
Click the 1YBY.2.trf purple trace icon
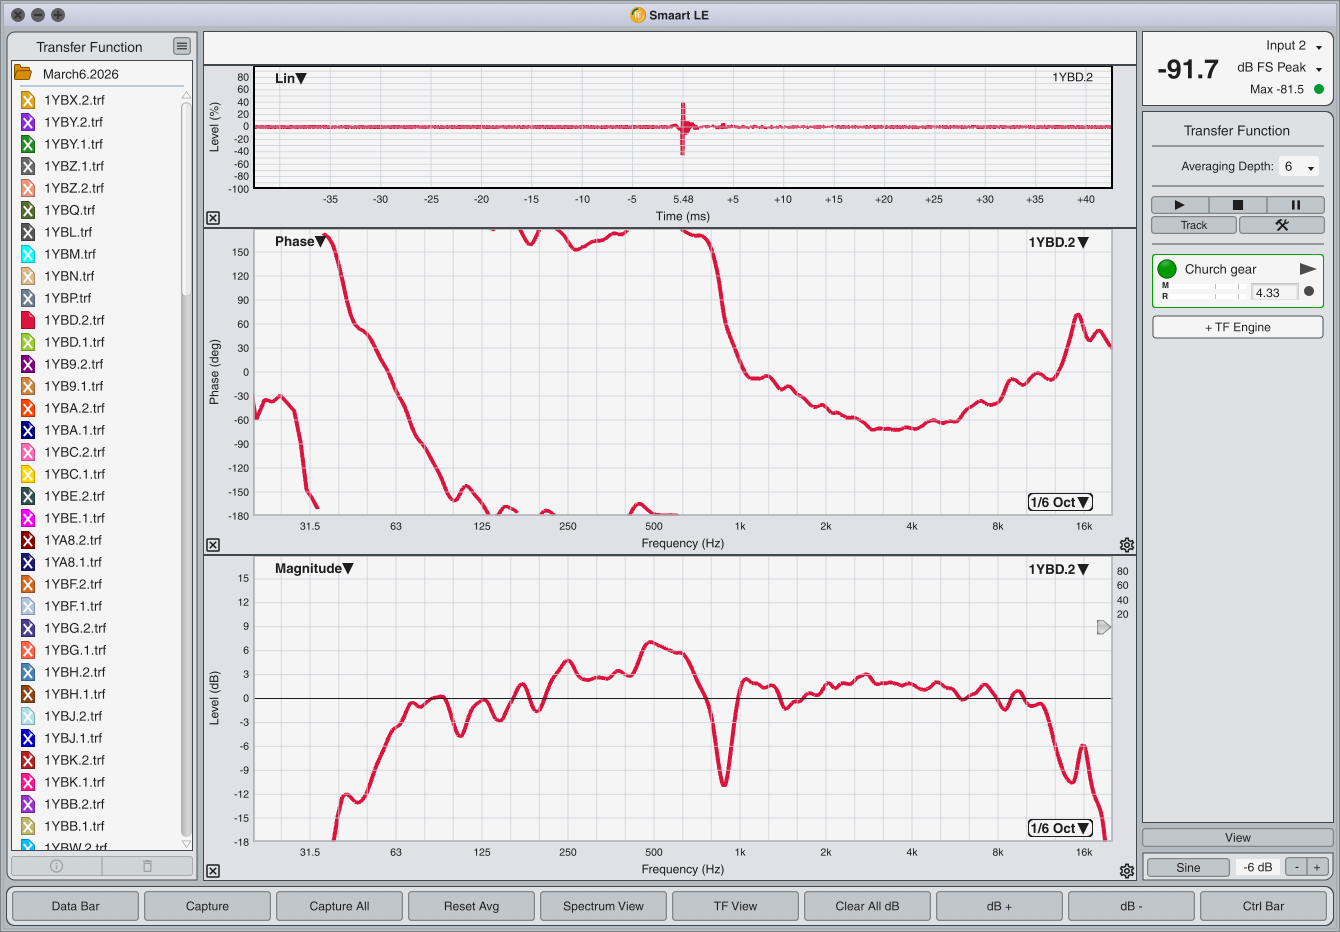pos(28,122)
